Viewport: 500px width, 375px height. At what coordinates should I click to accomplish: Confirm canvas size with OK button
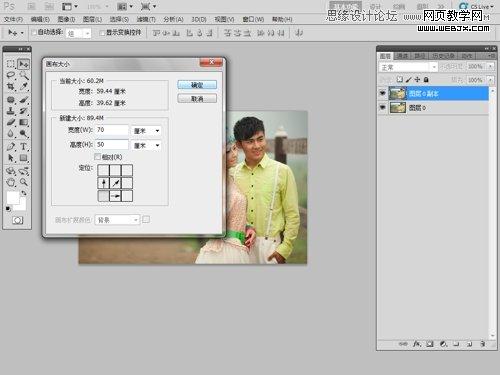click(197, 85)
